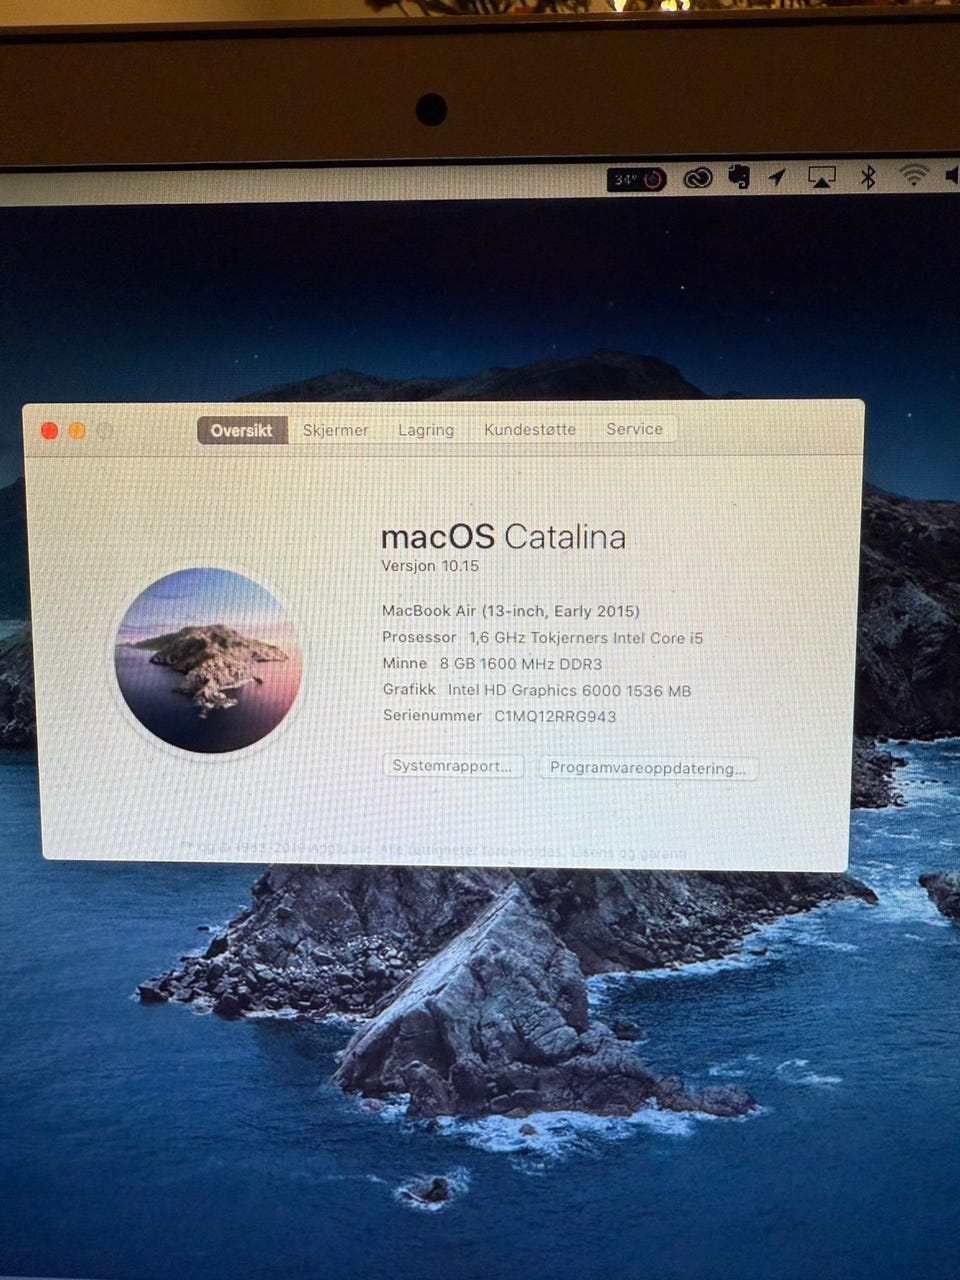Viewport: 960px width, 1280px height.
Task: Click the 1,6 GHz Tokjerners Intel Core i5 value
Action: click(586, 638)
